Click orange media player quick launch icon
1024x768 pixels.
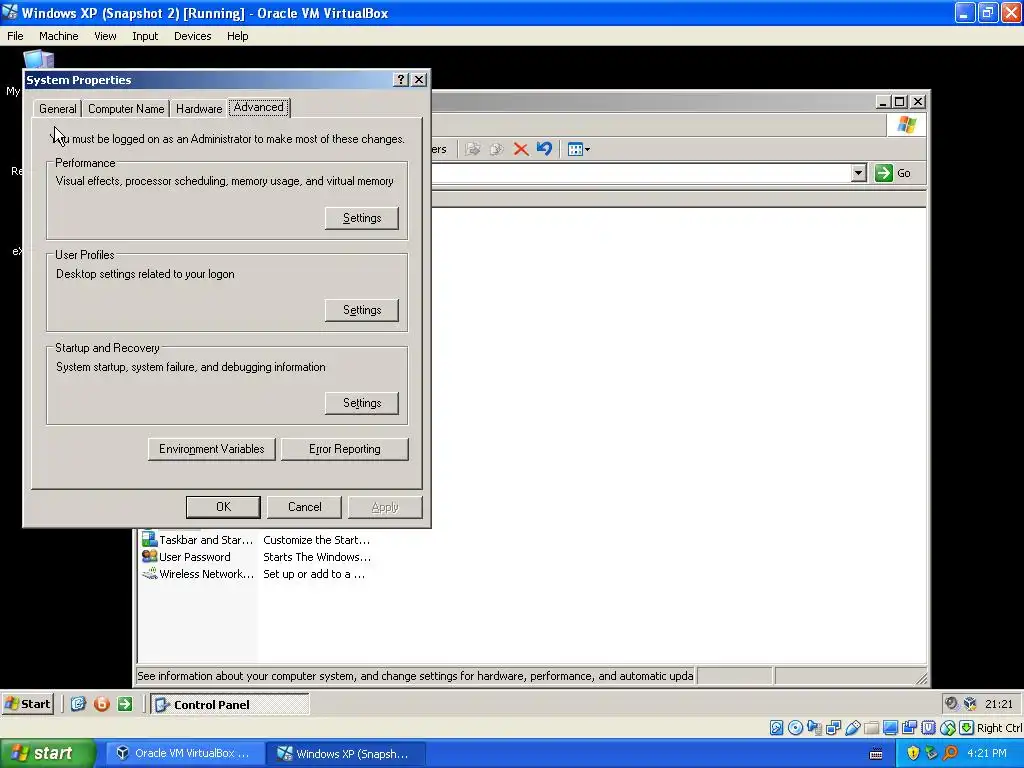pyautogui.click(x=101, y=704)
